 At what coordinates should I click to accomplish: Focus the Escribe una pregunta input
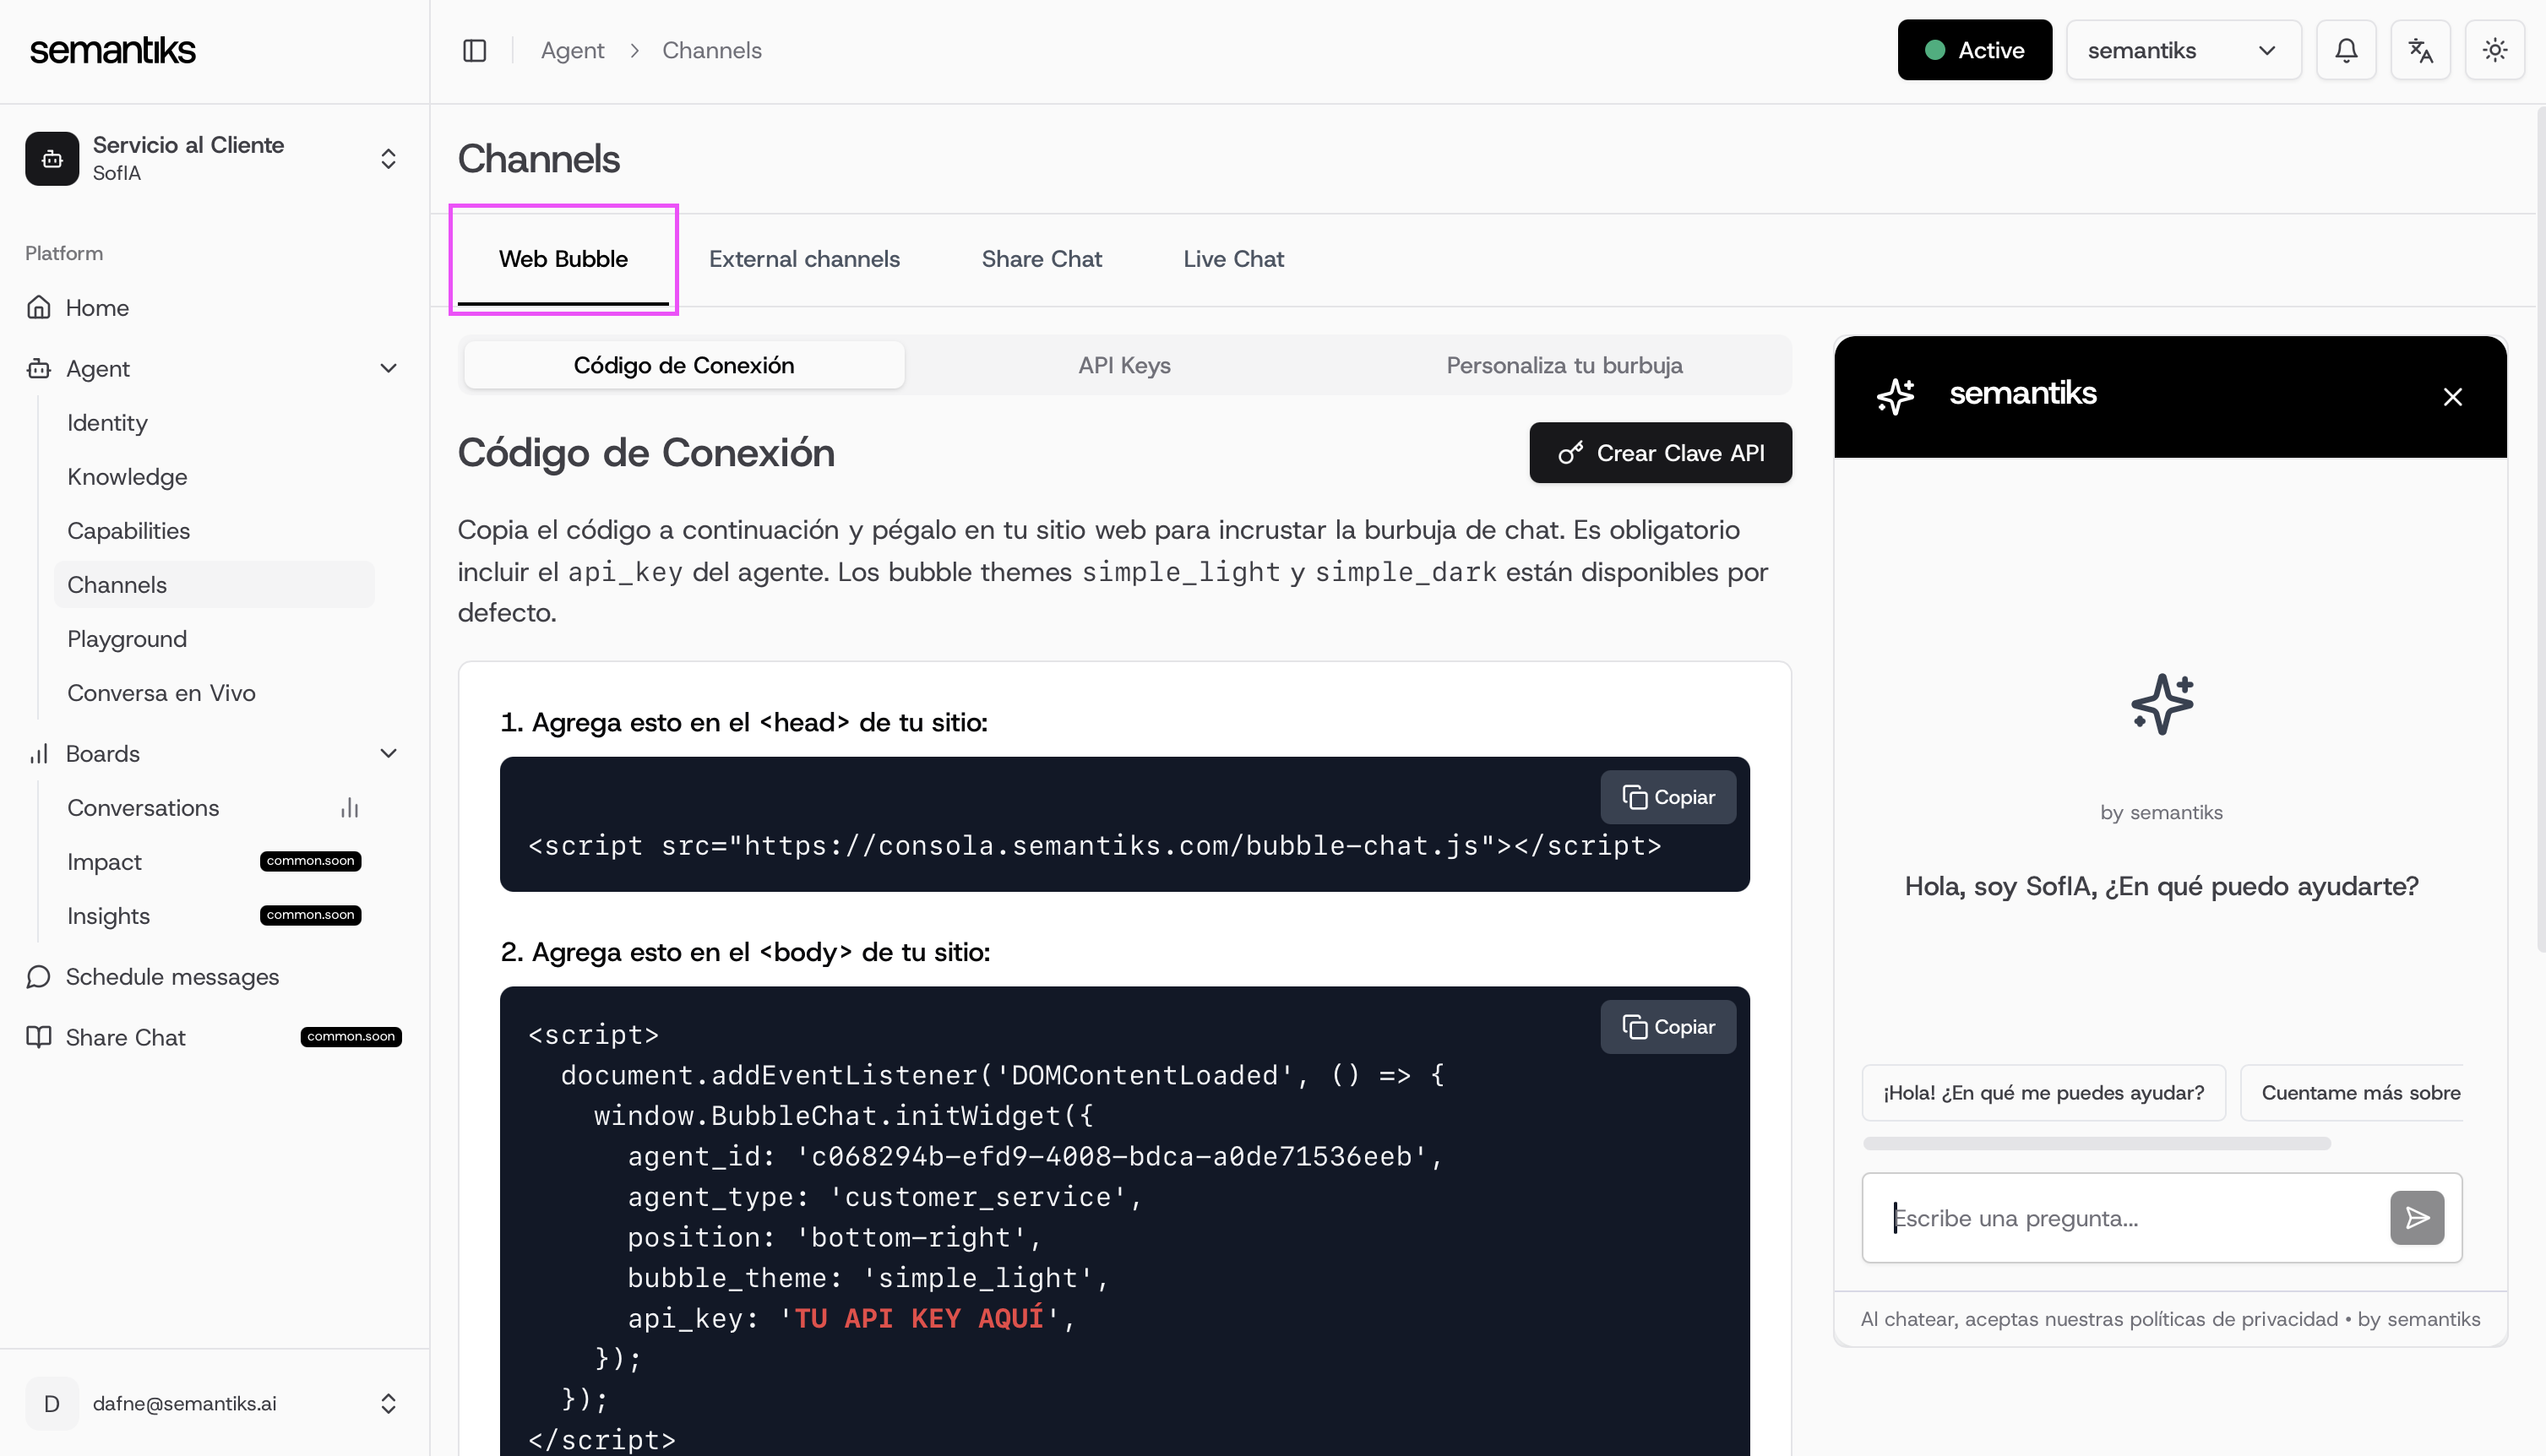tap(2130, 1217)
